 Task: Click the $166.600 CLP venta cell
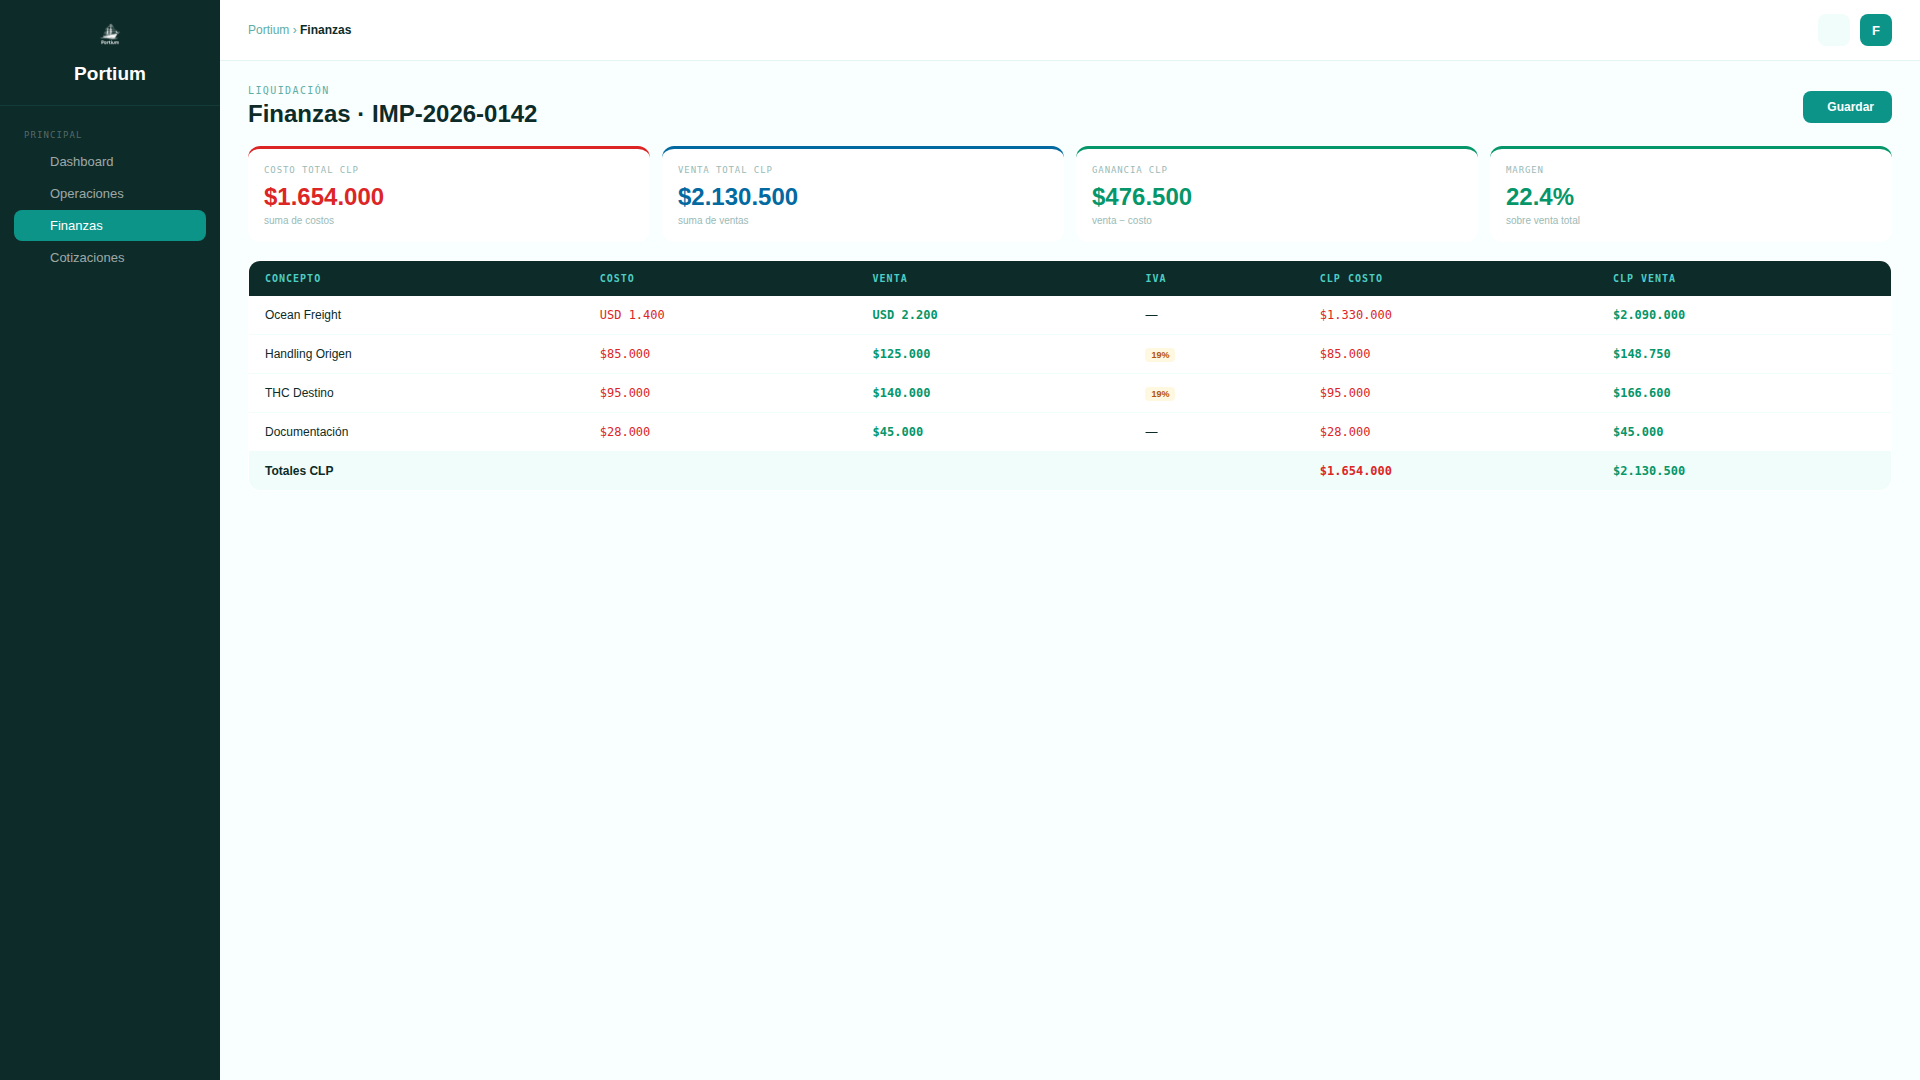(1642, 393)
